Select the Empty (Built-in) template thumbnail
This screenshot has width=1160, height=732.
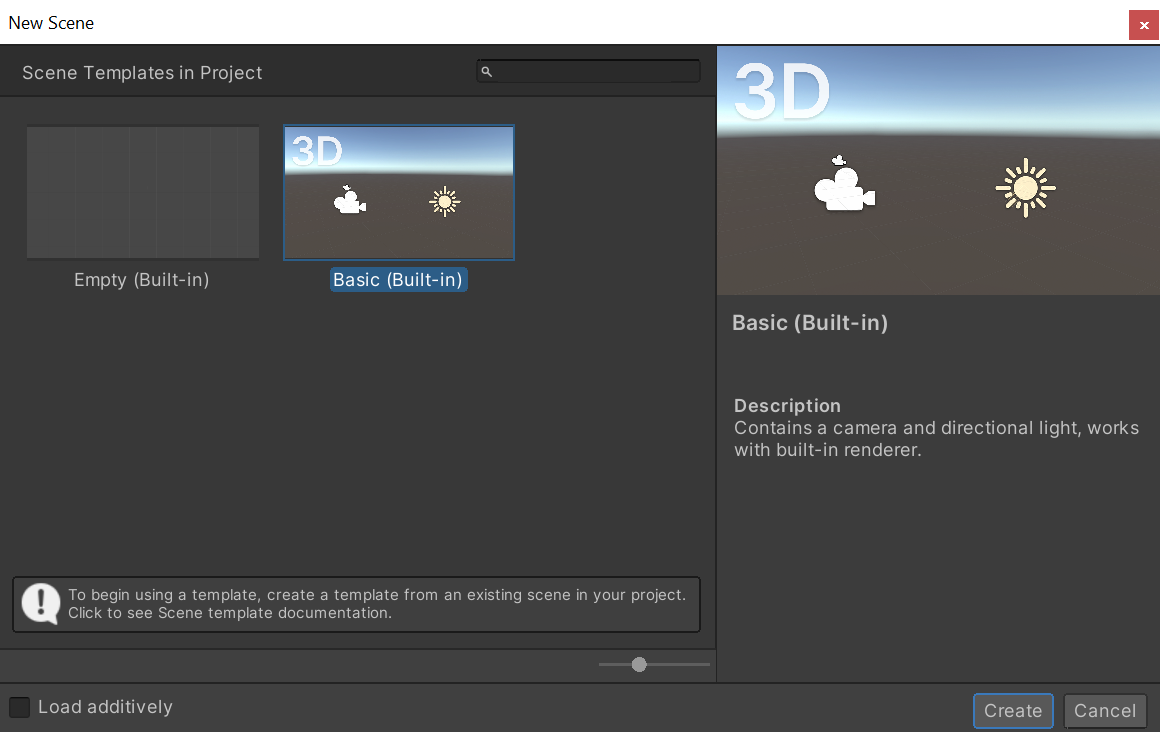(x=143, y=192)
